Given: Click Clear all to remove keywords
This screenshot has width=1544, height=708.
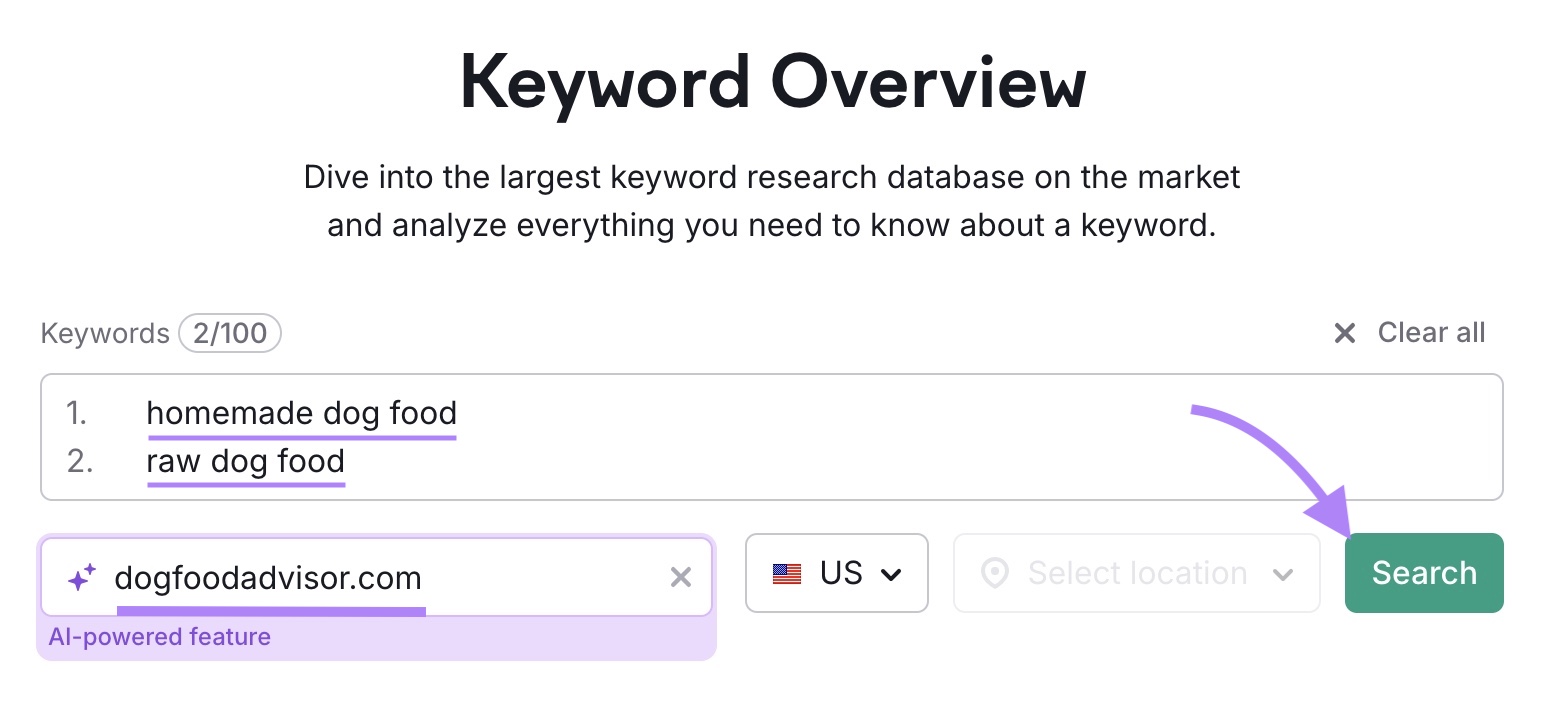Looking at the screenshot, I should 1430,332.
